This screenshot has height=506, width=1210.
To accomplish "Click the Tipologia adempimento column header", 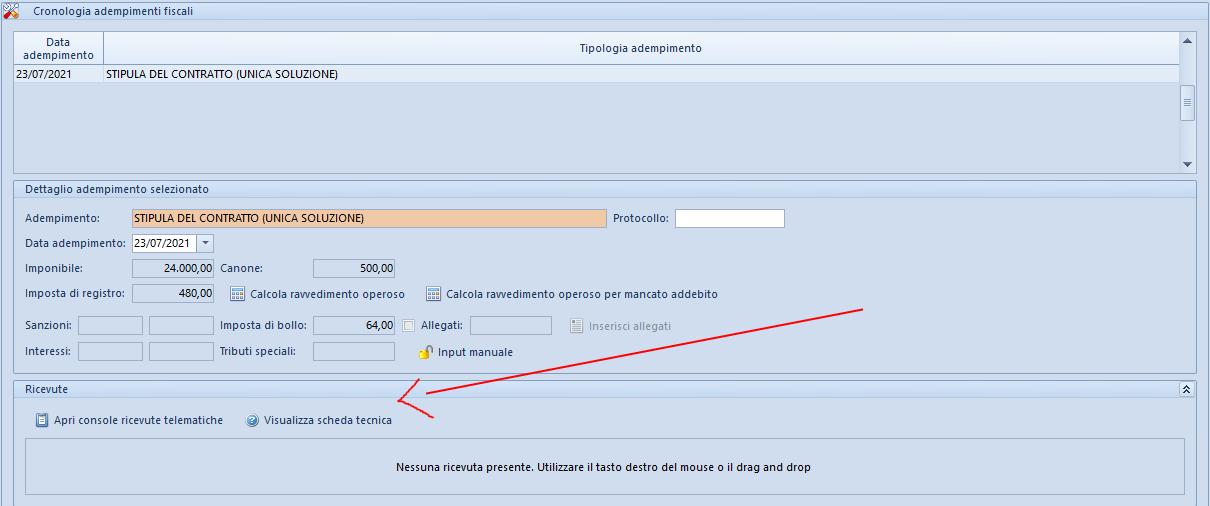I will [641, 49].
